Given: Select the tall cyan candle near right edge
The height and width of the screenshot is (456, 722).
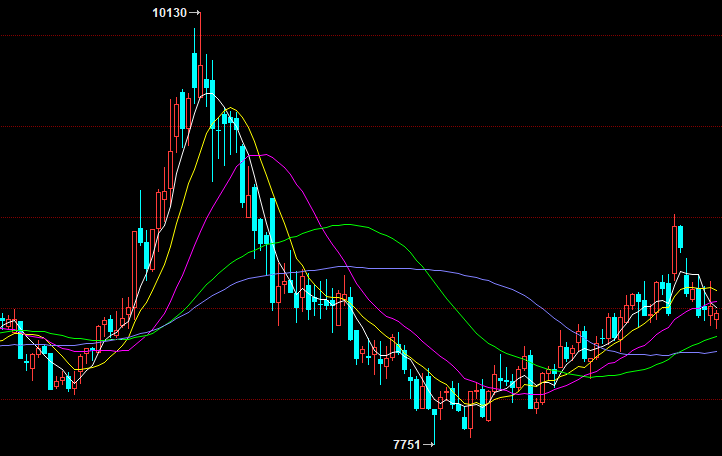Looking at the screenshot, I should click(681, 238).
